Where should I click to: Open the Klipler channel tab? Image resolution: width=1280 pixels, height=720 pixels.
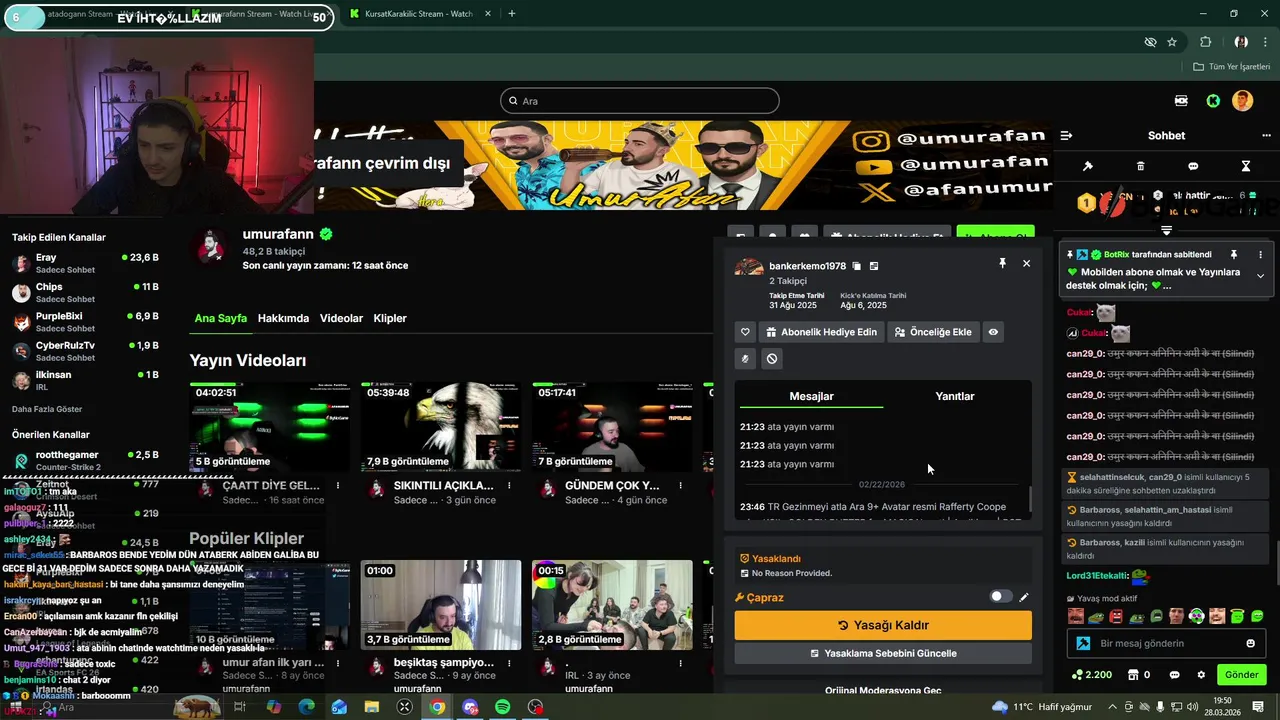point(390,318)
